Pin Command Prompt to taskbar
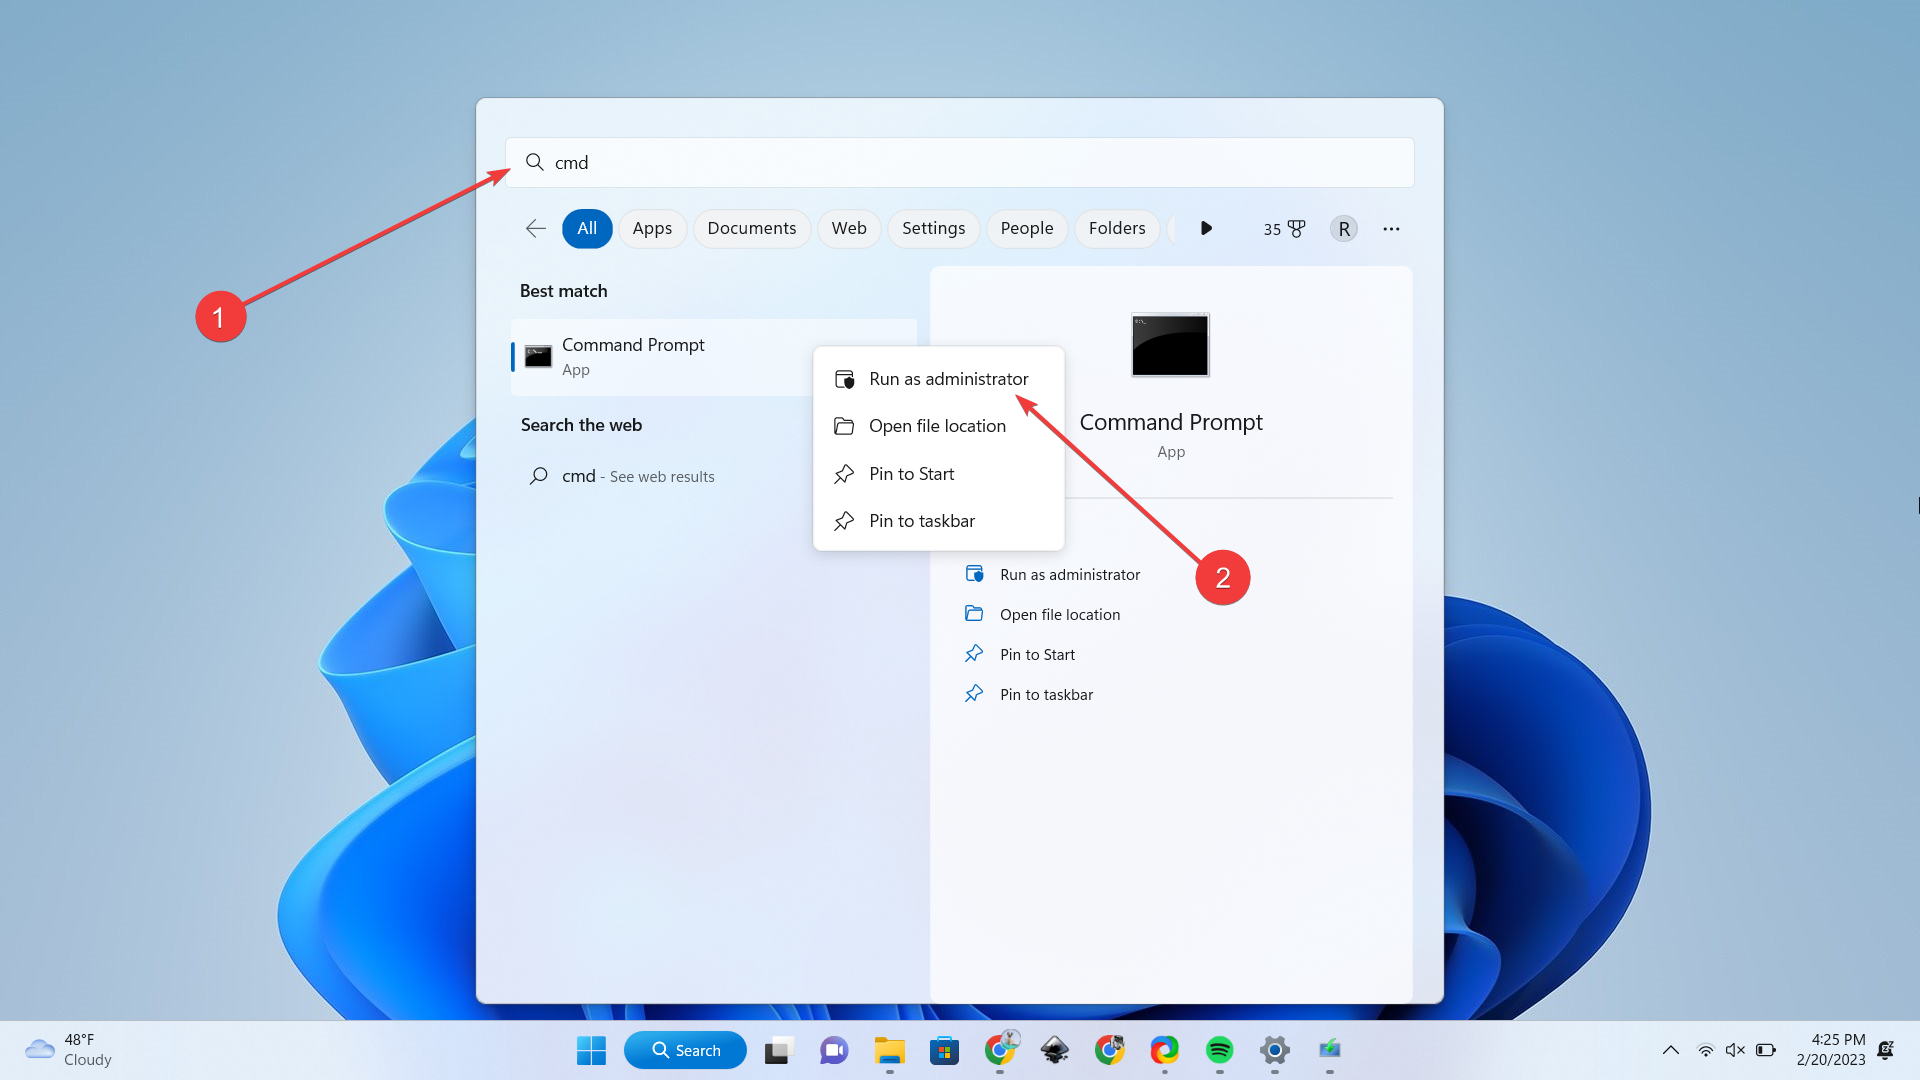This screenshot has height=1080, width=1920. (920, 520)
